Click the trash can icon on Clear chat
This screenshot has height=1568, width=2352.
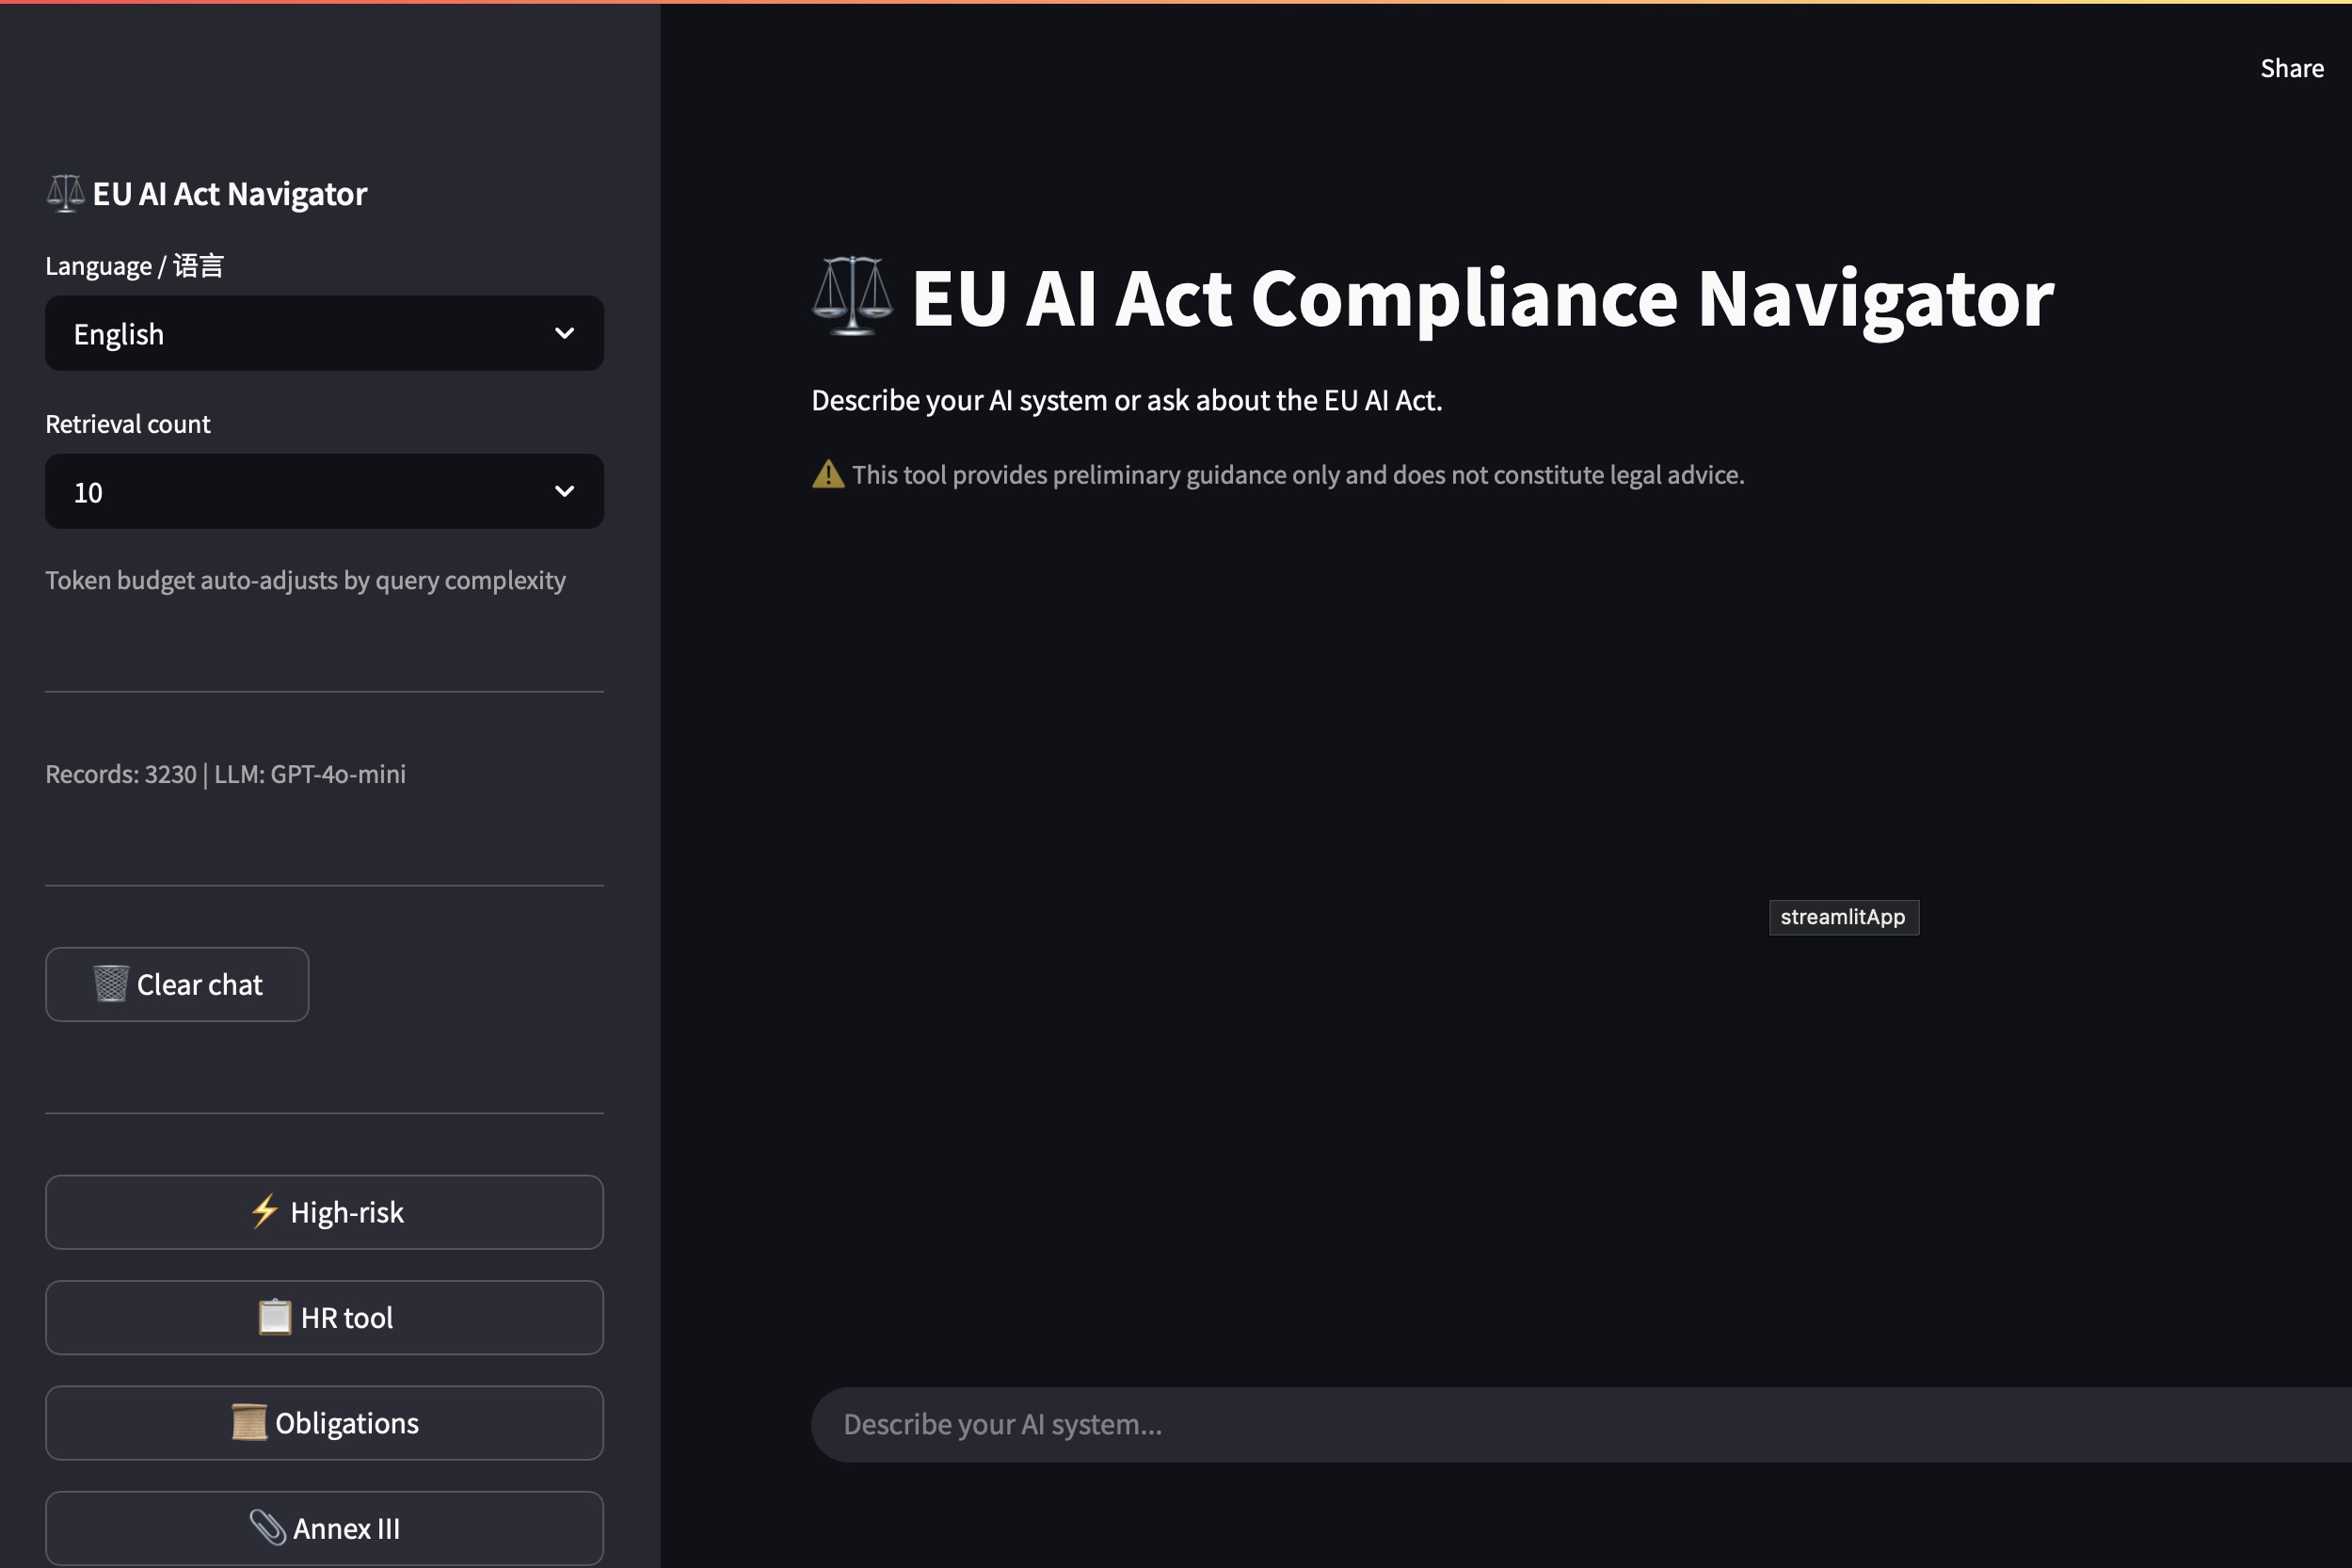111,984
